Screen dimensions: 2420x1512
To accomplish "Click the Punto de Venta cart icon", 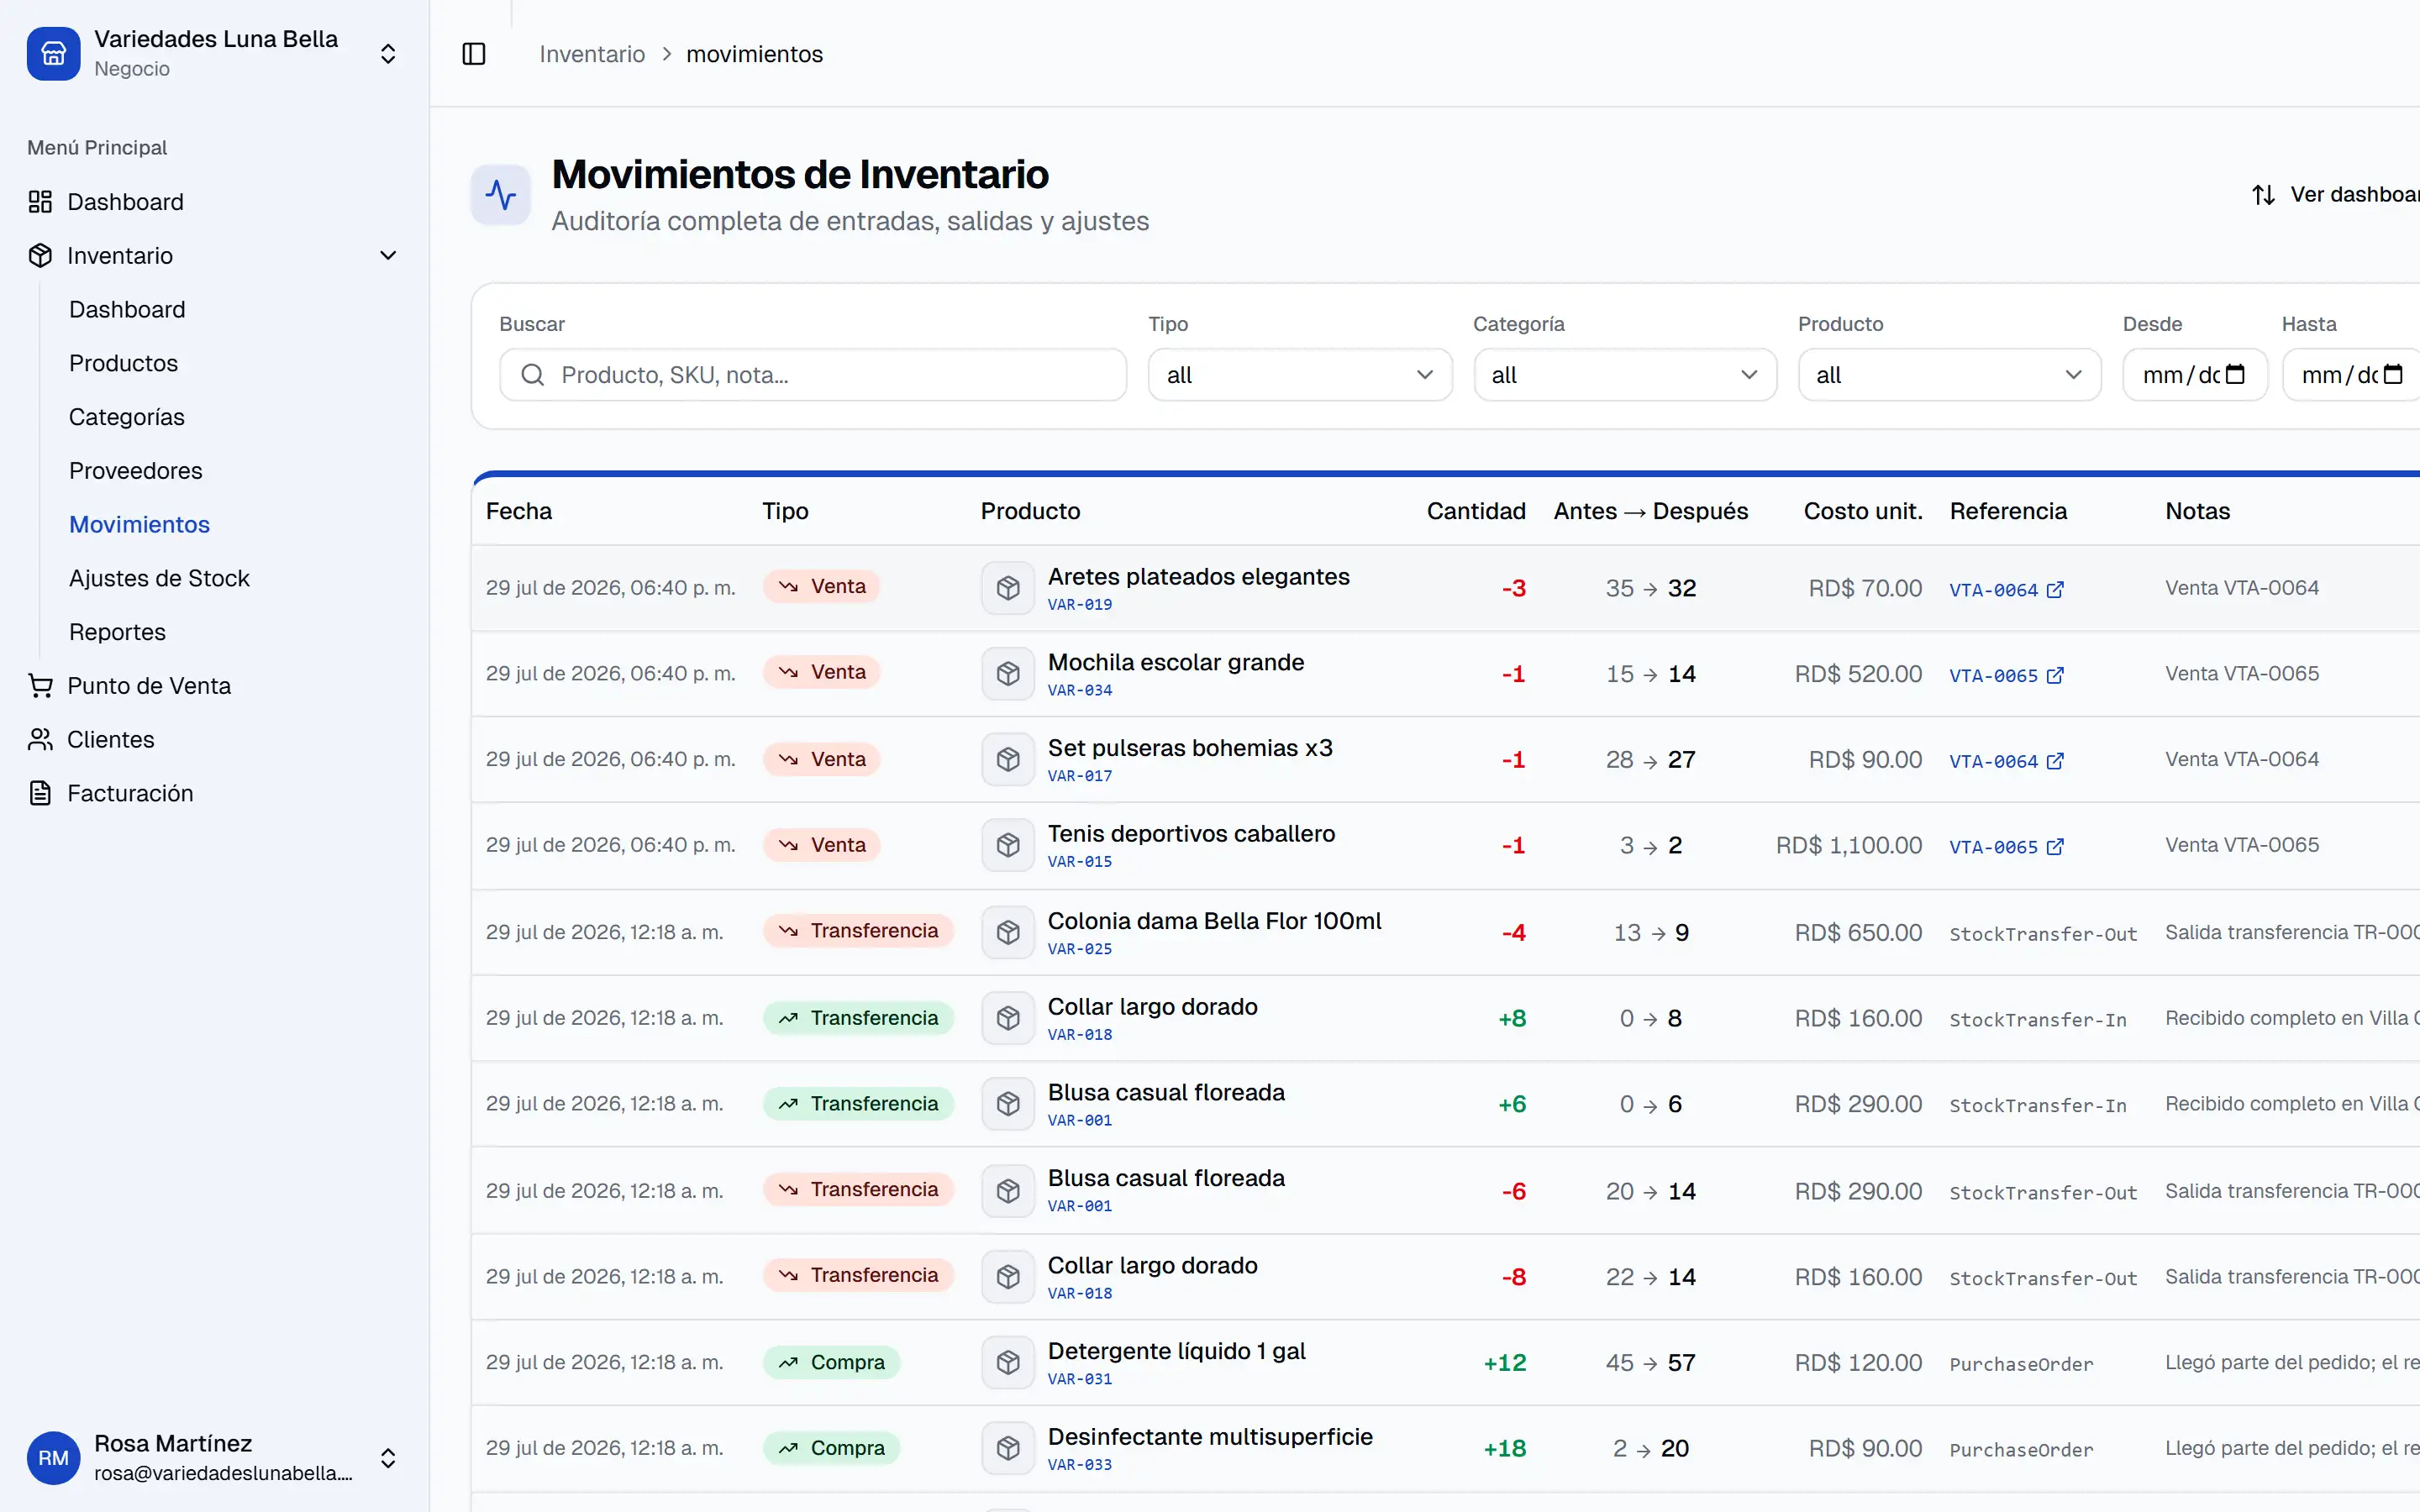I will (40, 686).
